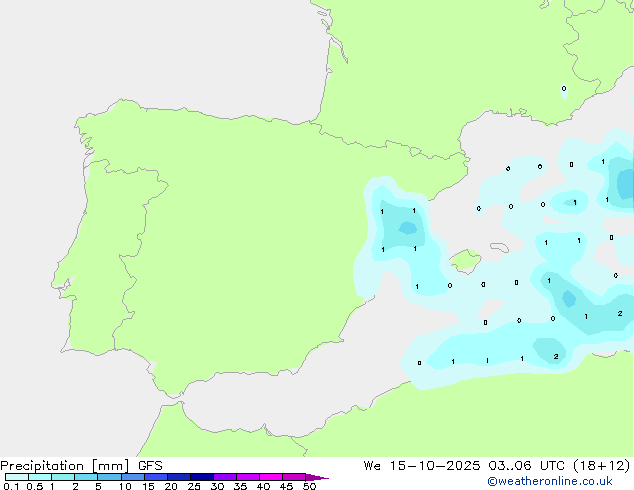The width and height of the screenshot is (634, 490).
Task: Click the '(18+12)' forecast run text
Action: click(x=602, y=466)
